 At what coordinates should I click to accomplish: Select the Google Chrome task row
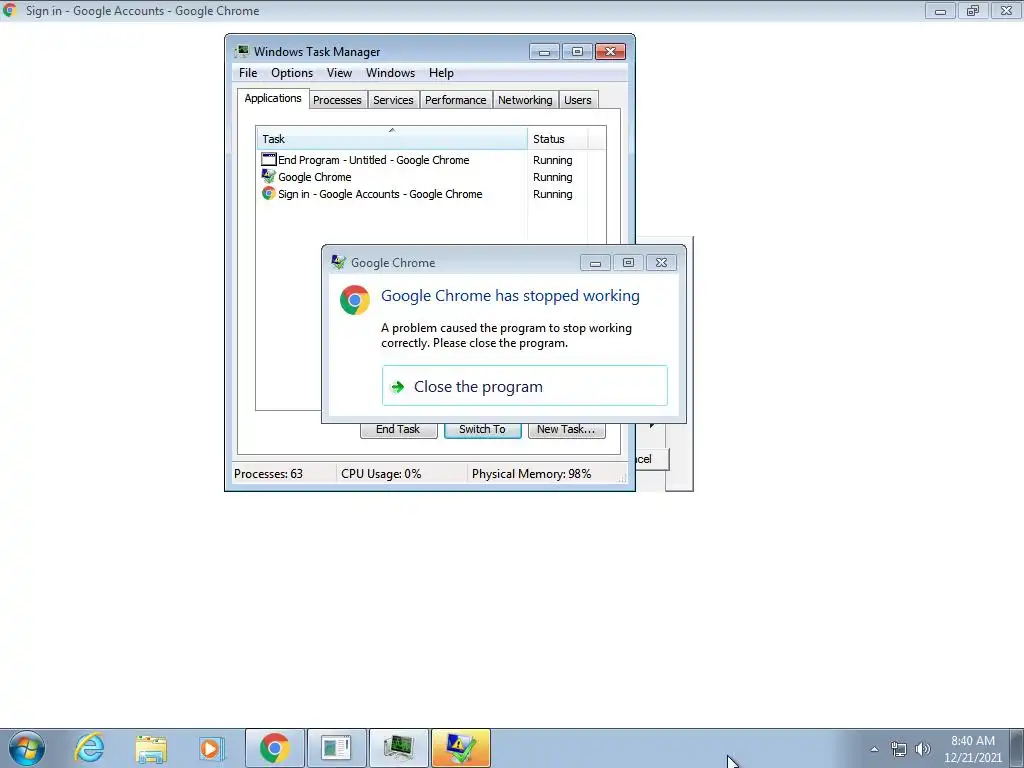(314, 177)
